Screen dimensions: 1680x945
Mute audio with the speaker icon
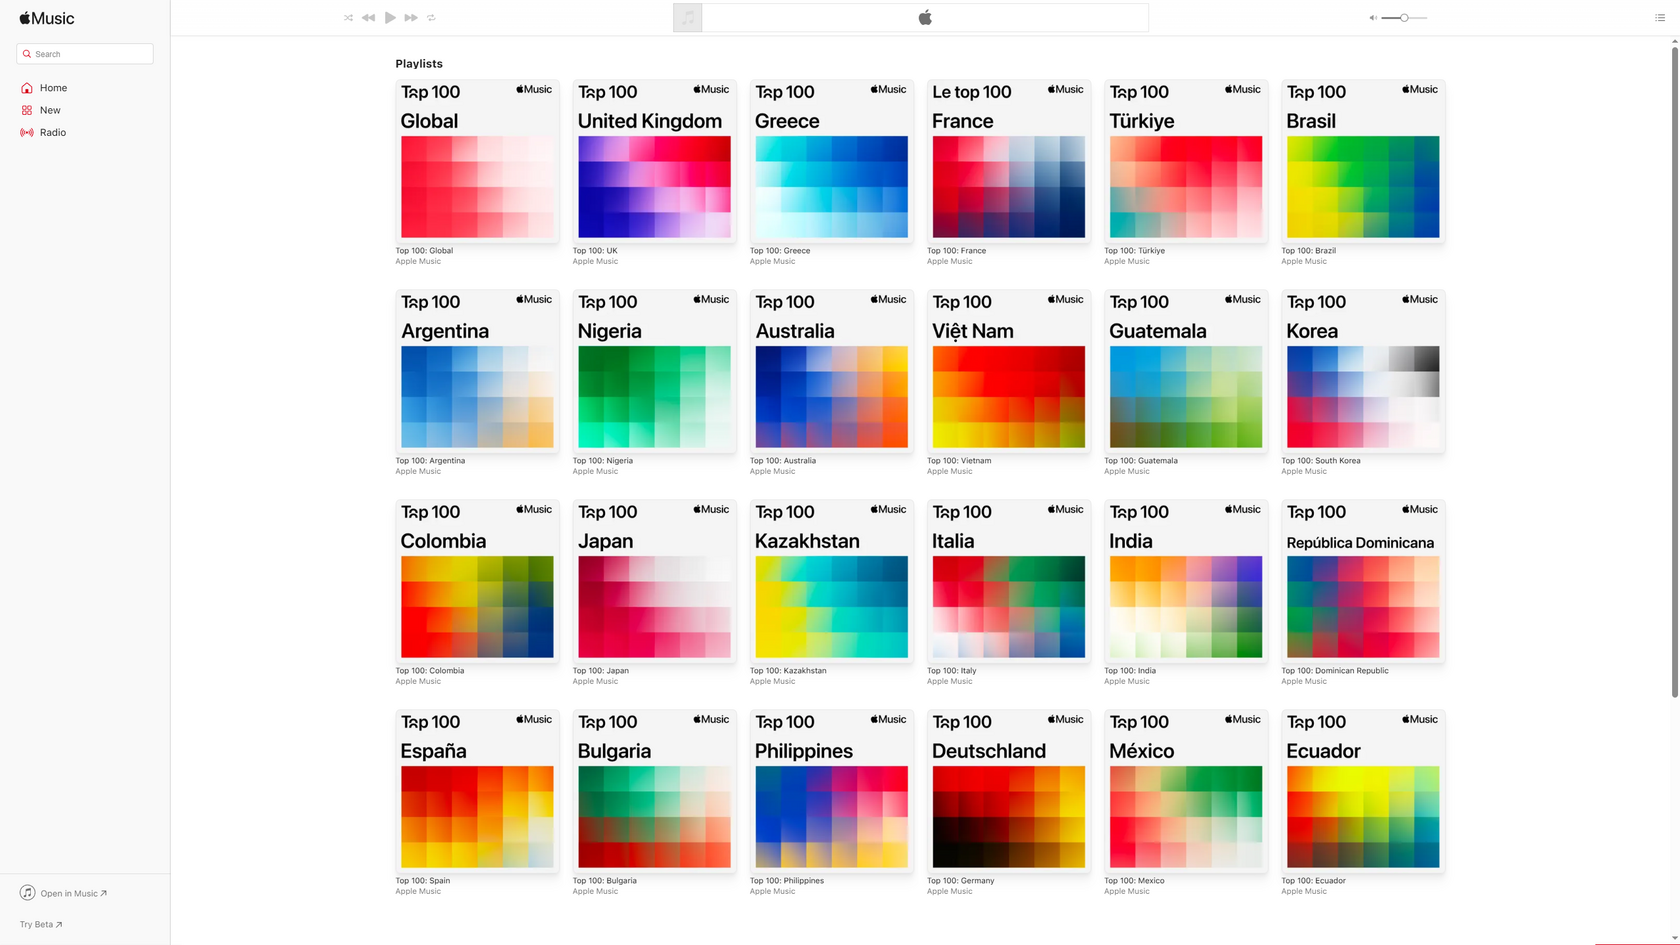(1373, 18)
